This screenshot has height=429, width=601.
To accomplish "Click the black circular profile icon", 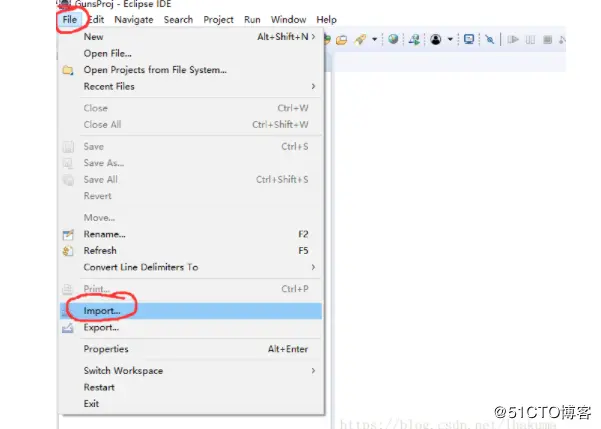I will 435,39.
